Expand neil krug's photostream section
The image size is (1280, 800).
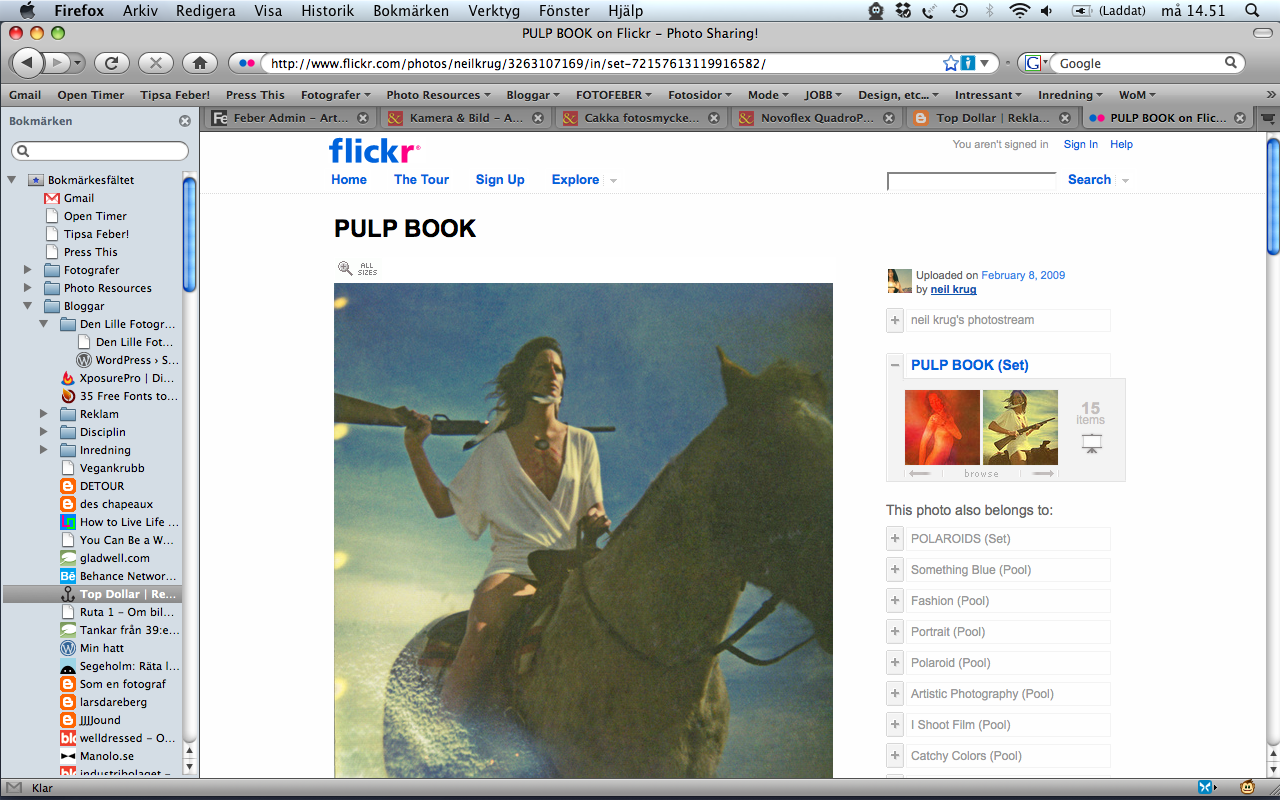[x=894, y=321]
